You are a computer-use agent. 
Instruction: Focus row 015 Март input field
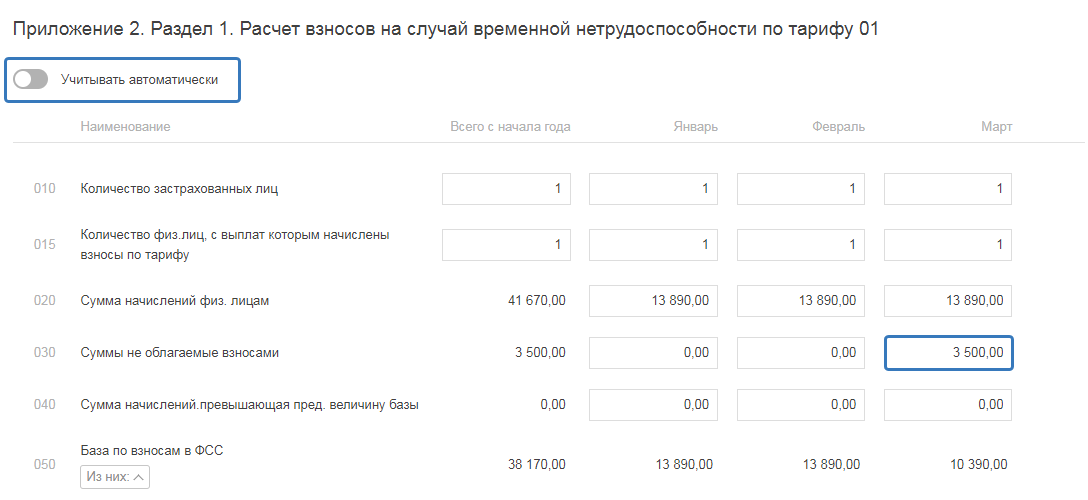948,245
